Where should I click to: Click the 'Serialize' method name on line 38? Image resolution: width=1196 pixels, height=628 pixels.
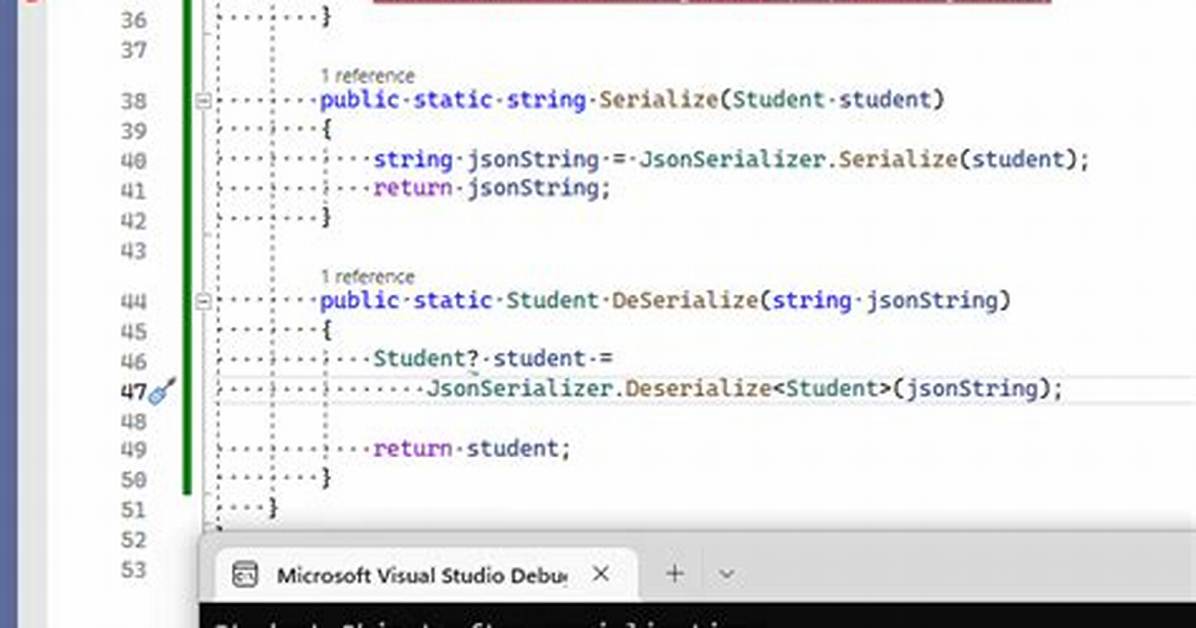(658, 100)
